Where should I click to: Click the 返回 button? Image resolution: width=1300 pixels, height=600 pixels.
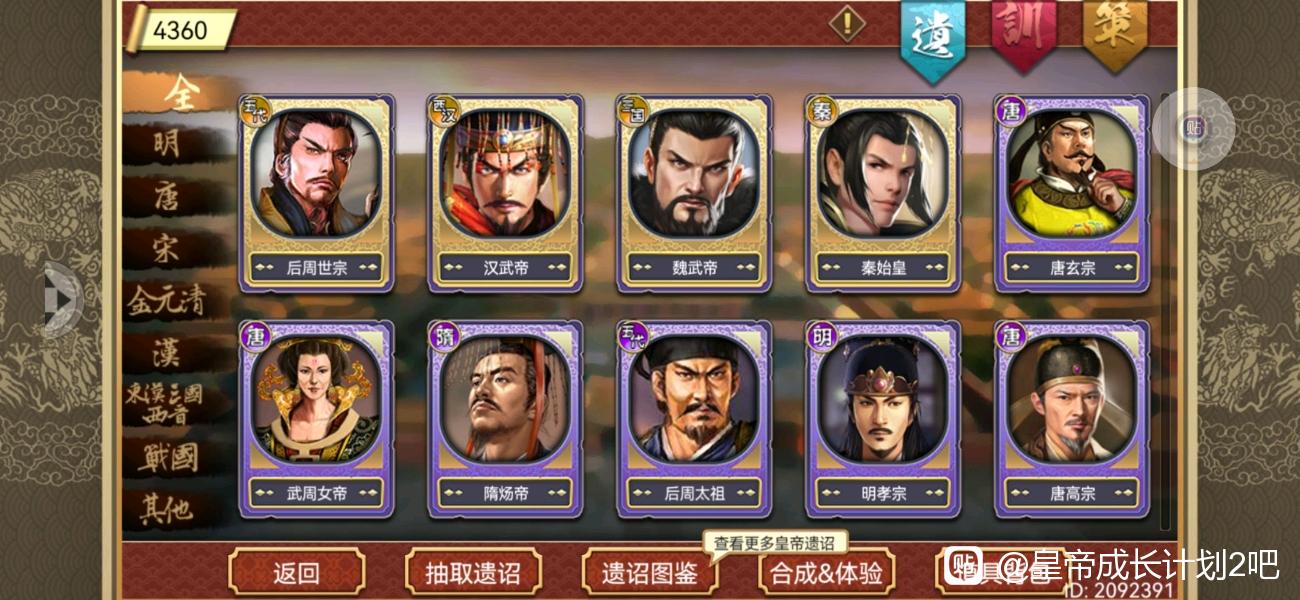click(296, 573)
